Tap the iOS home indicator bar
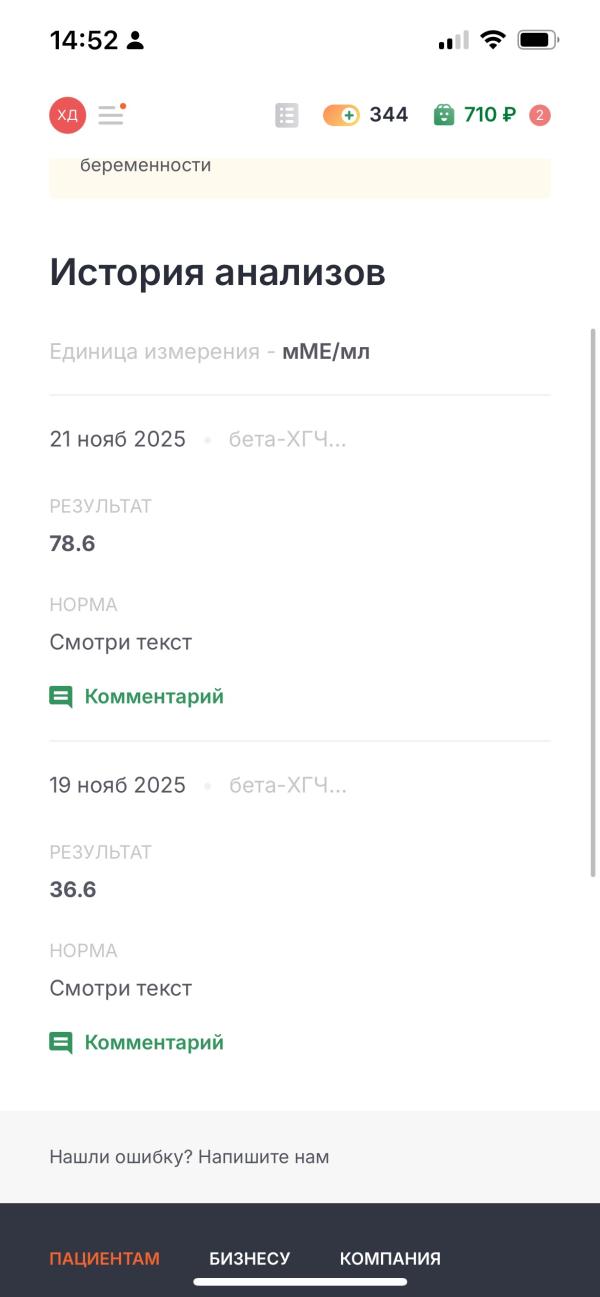The image size is (600, 1297). [300, 1281]
